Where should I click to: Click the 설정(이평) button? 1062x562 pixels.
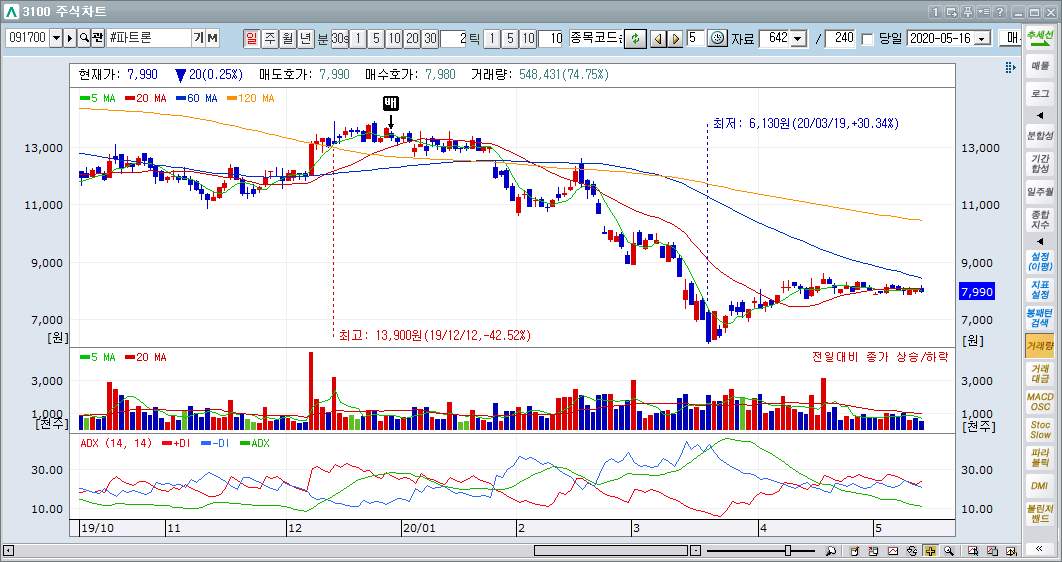[1040, 261]
